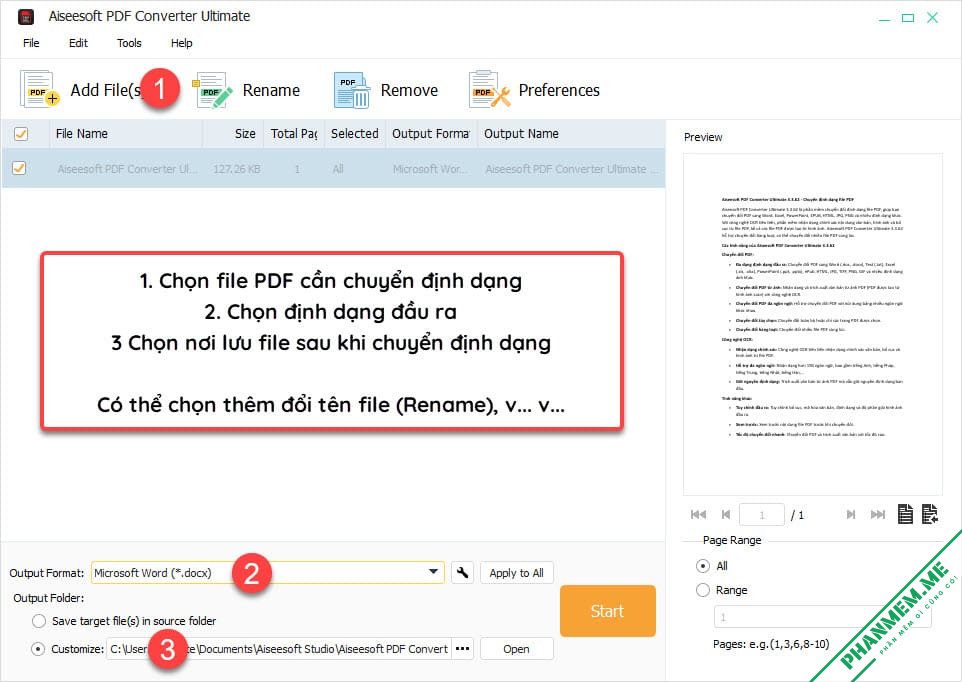Click the Preferences label in toolbar
Image resolution: width=962 pixels, height=682 pixels.
559,90
